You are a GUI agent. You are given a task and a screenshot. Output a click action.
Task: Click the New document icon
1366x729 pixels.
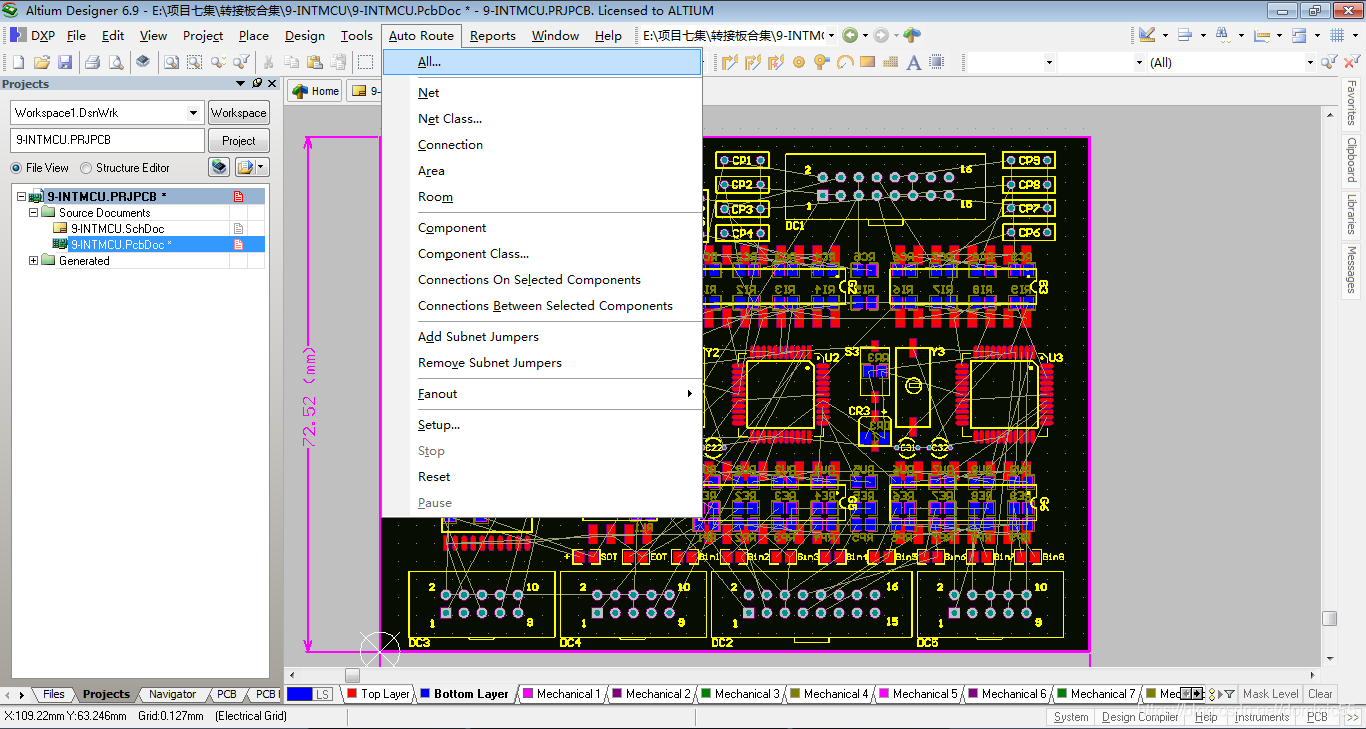[18, 62]
